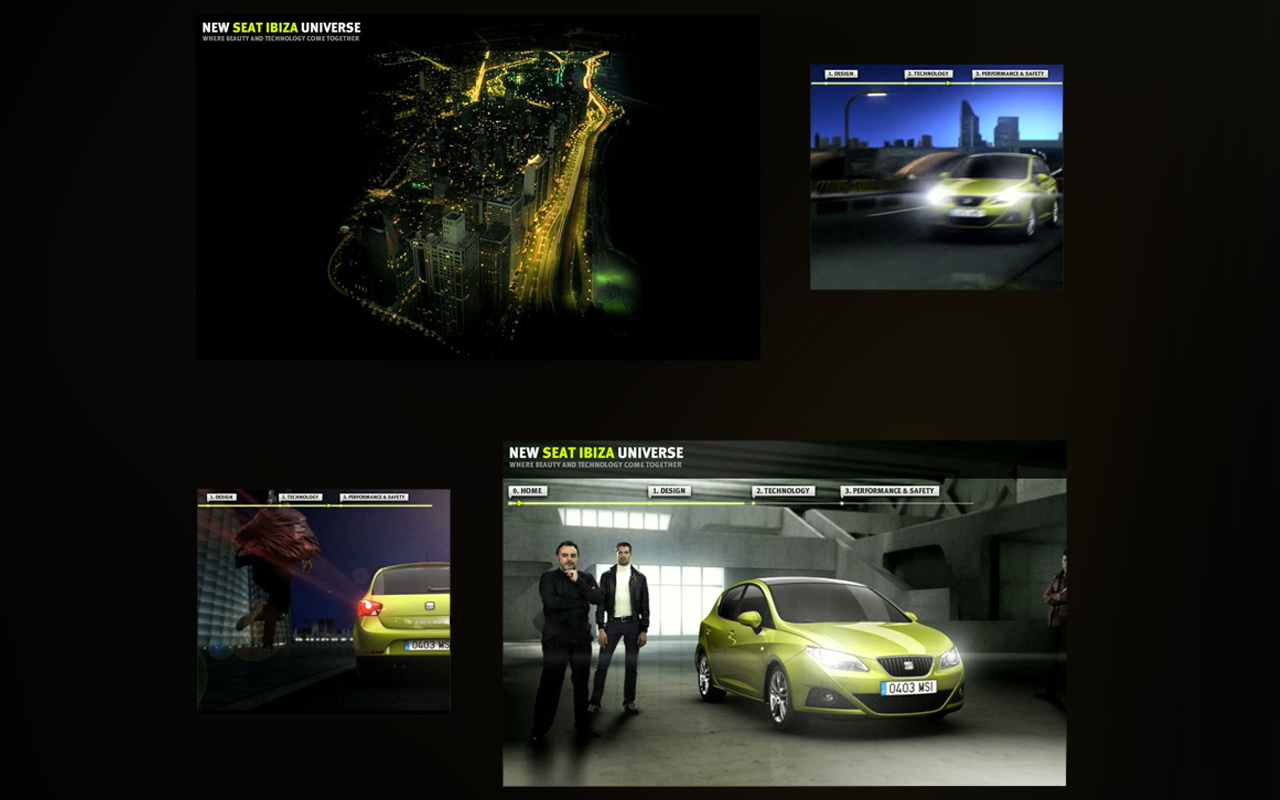Image resolution: width=1280 pixels, height=800 pixels.
Task: Open 2. TECHNOLOGY tab in the garage scene
Action: coord(783,491)
